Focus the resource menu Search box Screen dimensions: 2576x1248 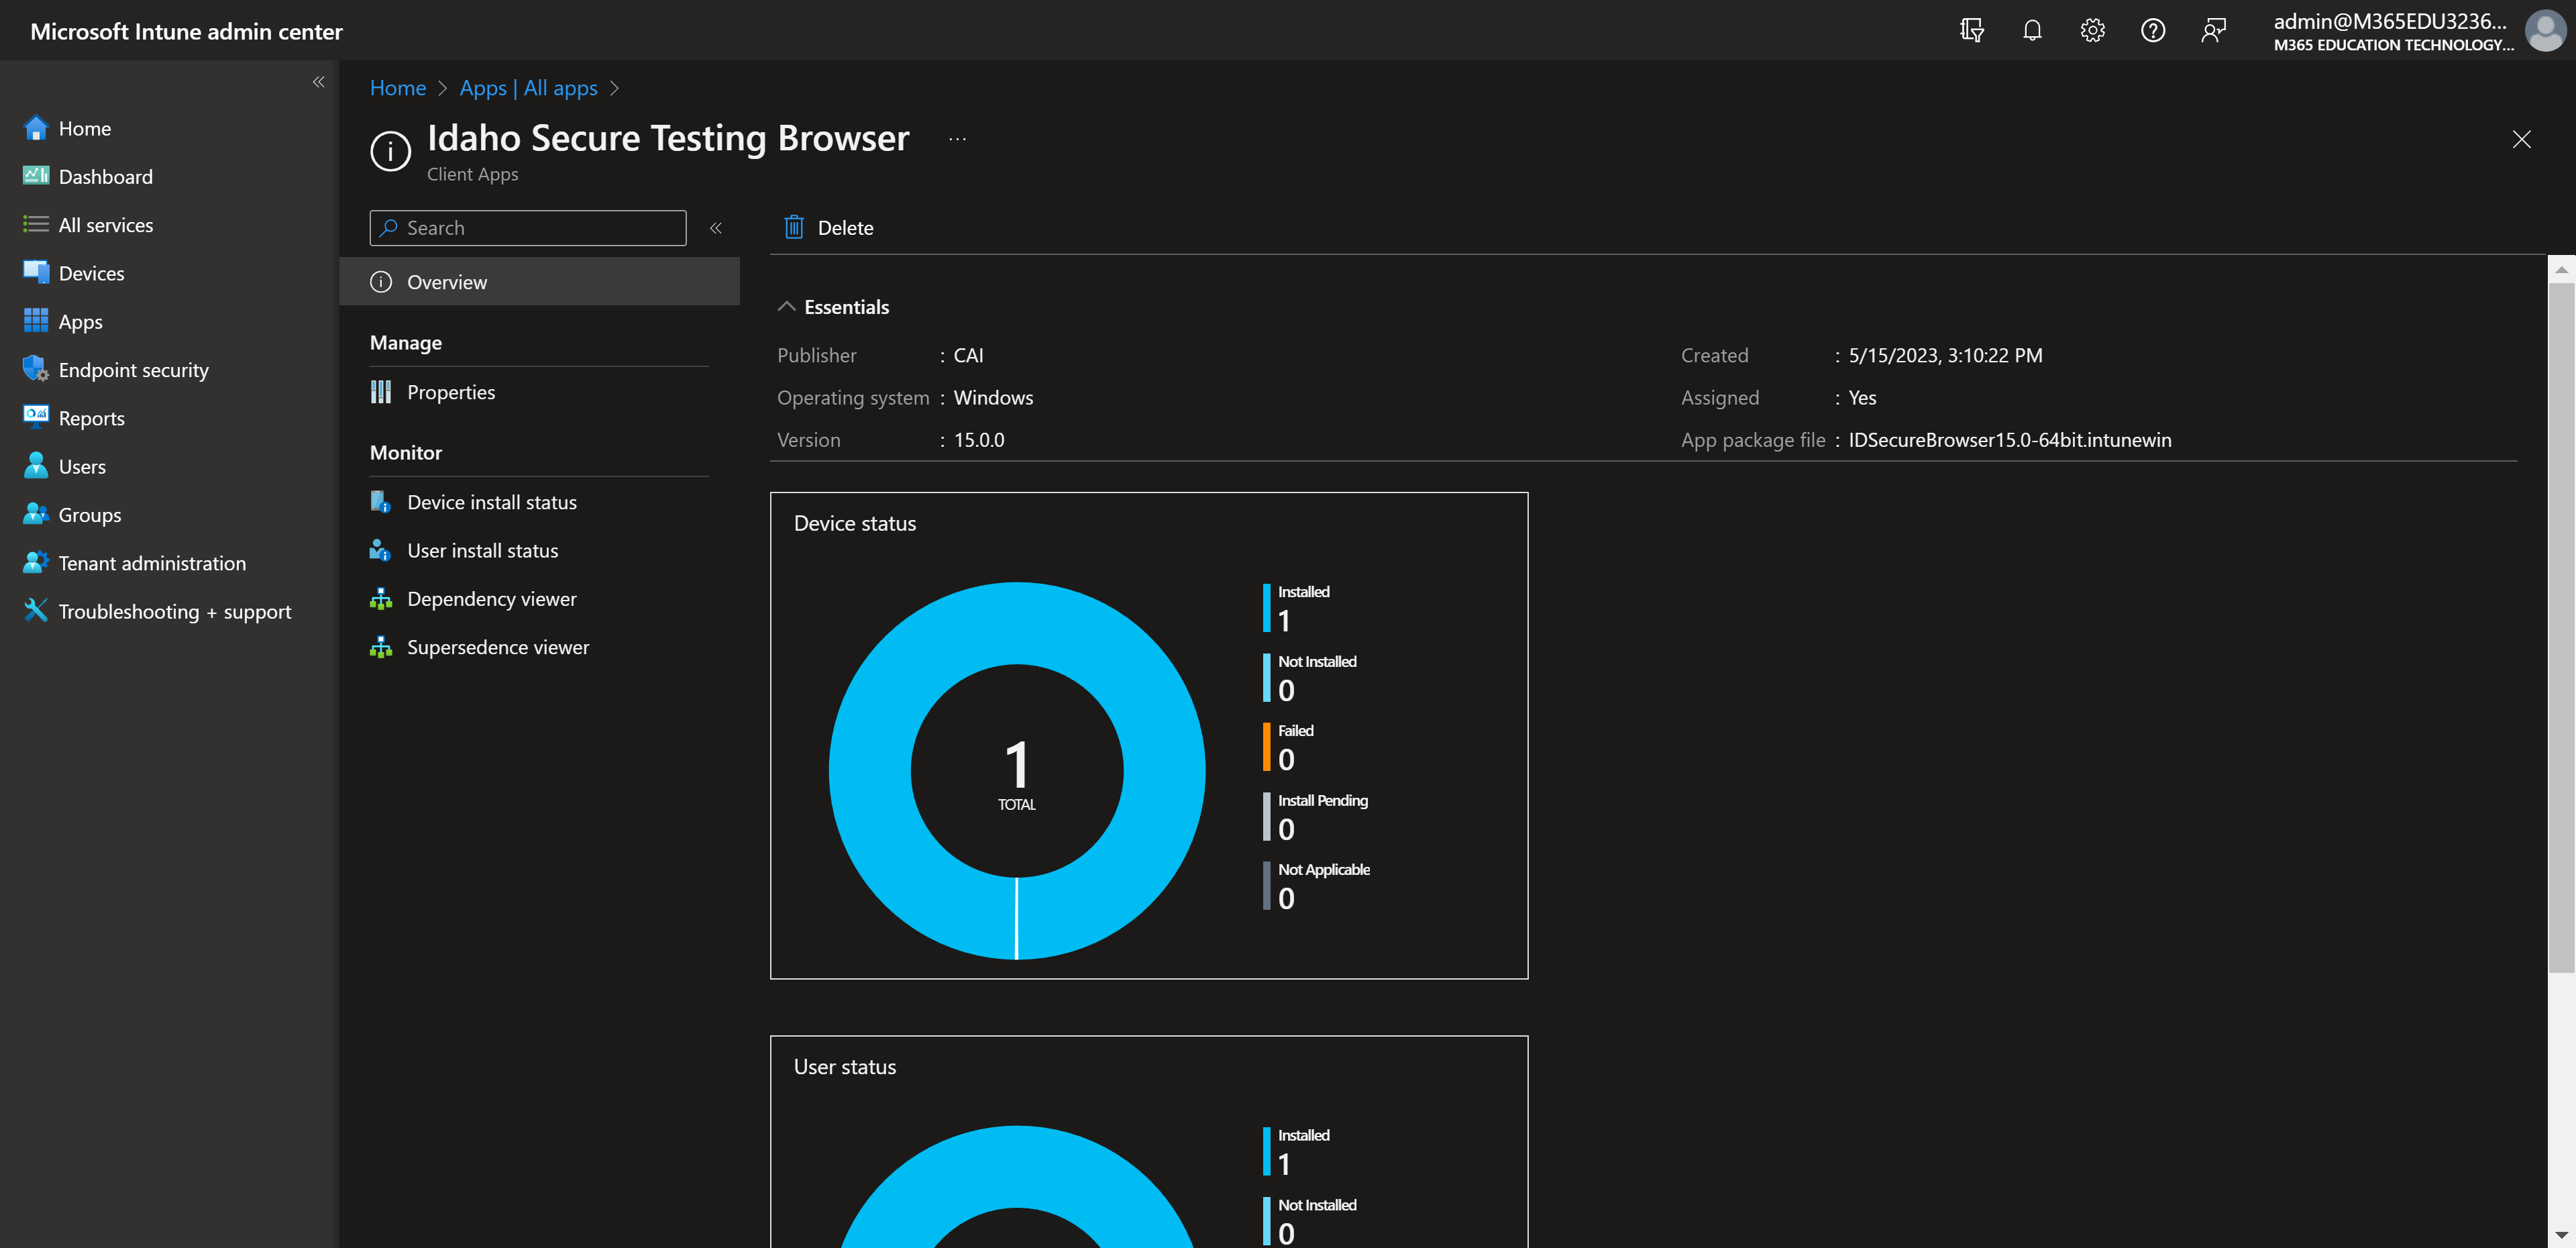coord(528,228)
